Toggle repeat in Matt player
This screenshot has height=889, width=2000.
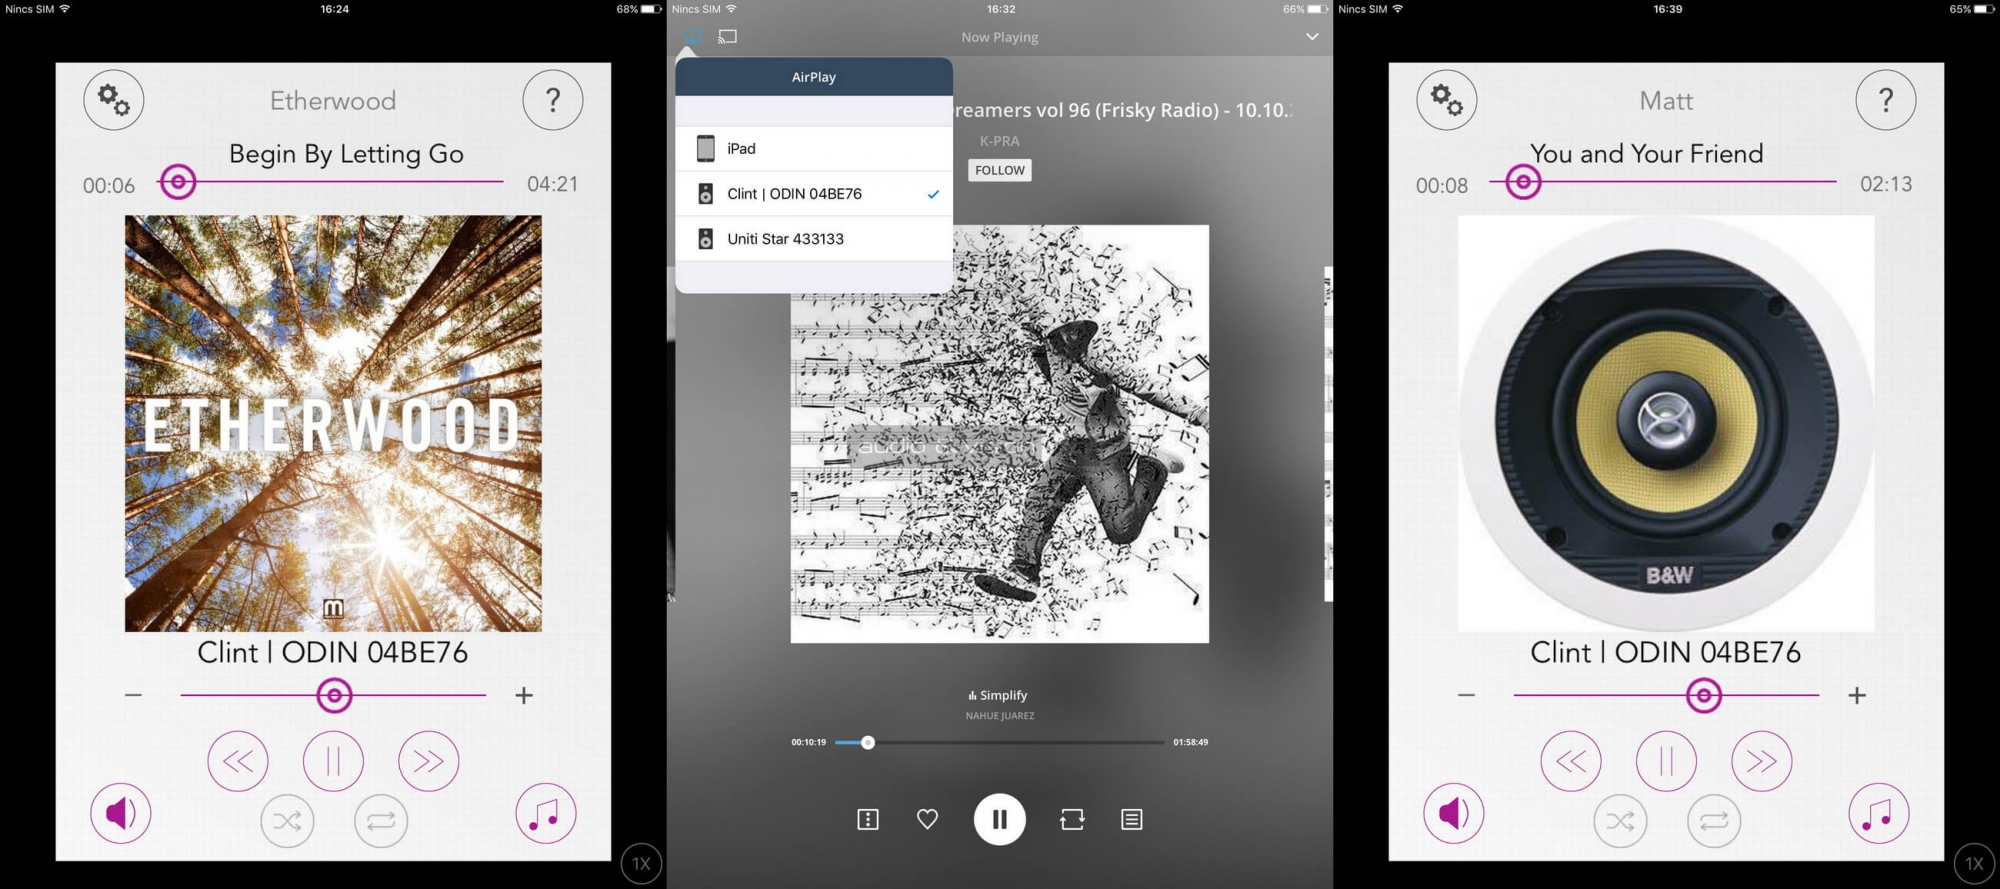[x=1714, y=821]
